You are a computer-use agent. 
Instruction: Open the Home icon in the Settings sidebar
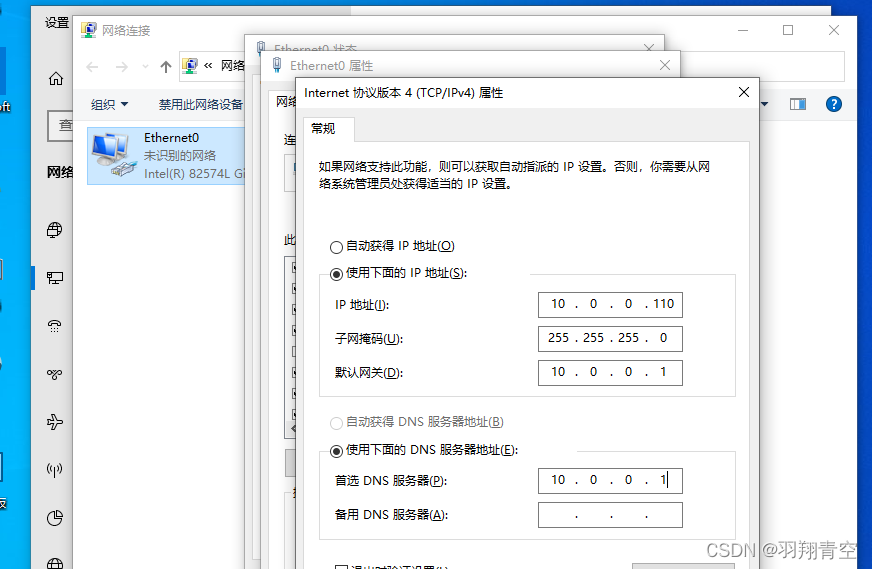(x=56, y=78)
